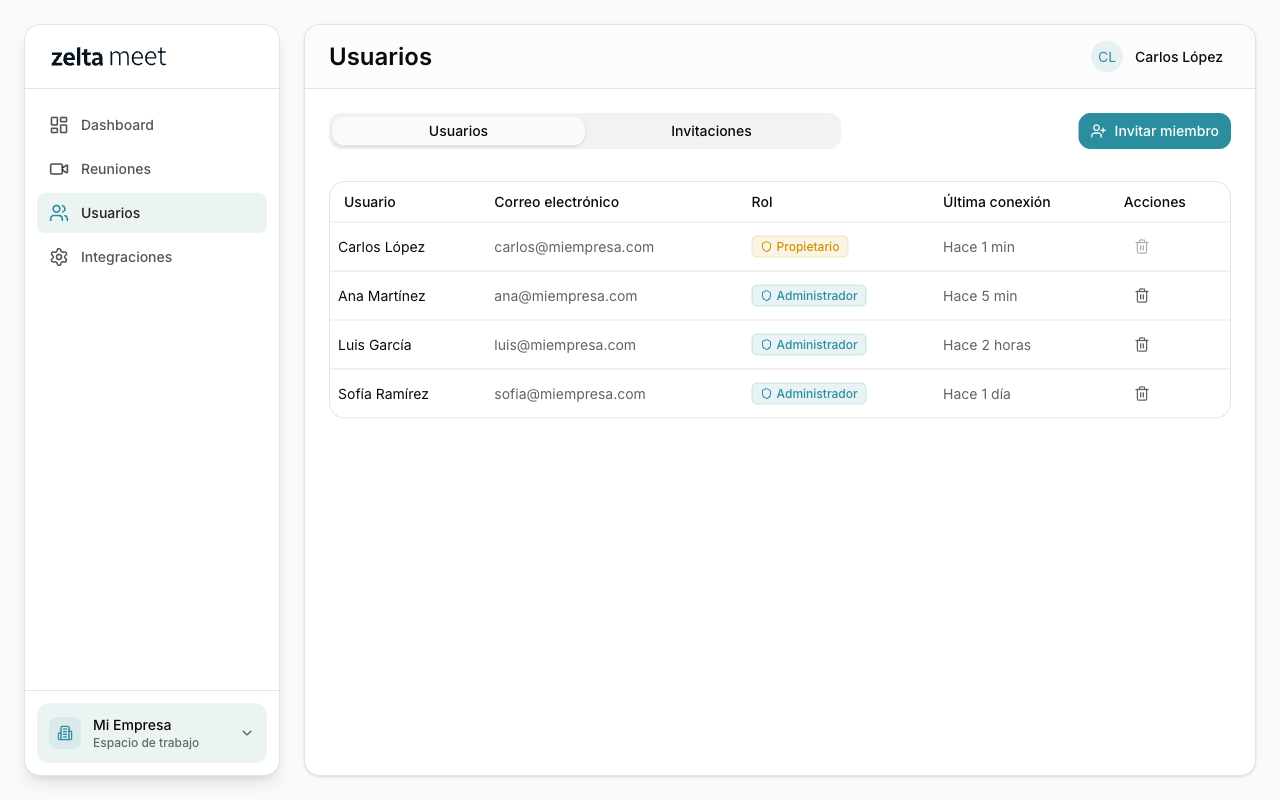
Task: Delete Ana Martínez using her trash icon
Action: point(1141,295)
